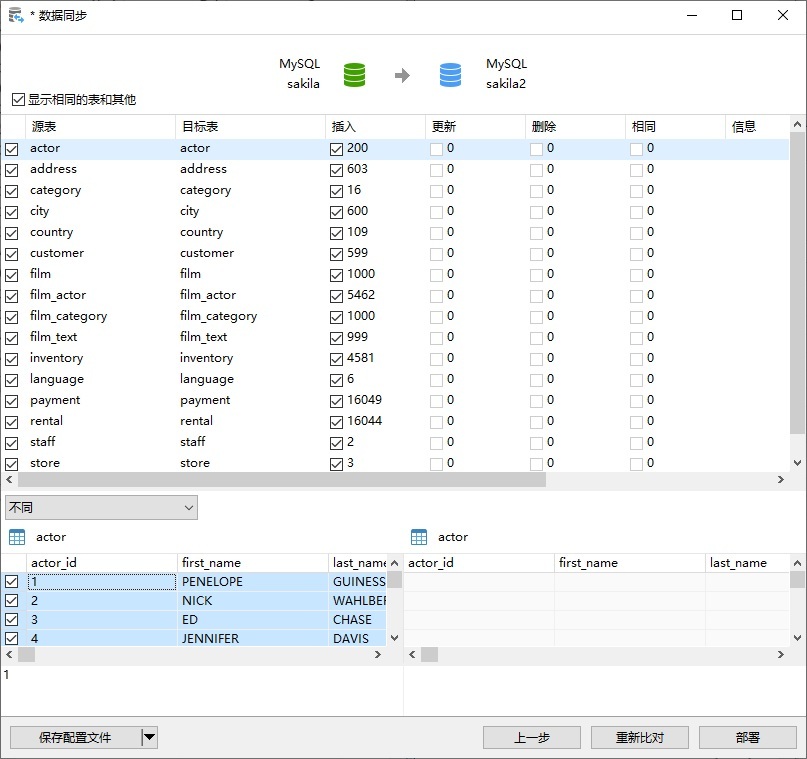807x759 pixels.
Task: Click the down arrow of the table list scrollbar
Action: (797, 463)
